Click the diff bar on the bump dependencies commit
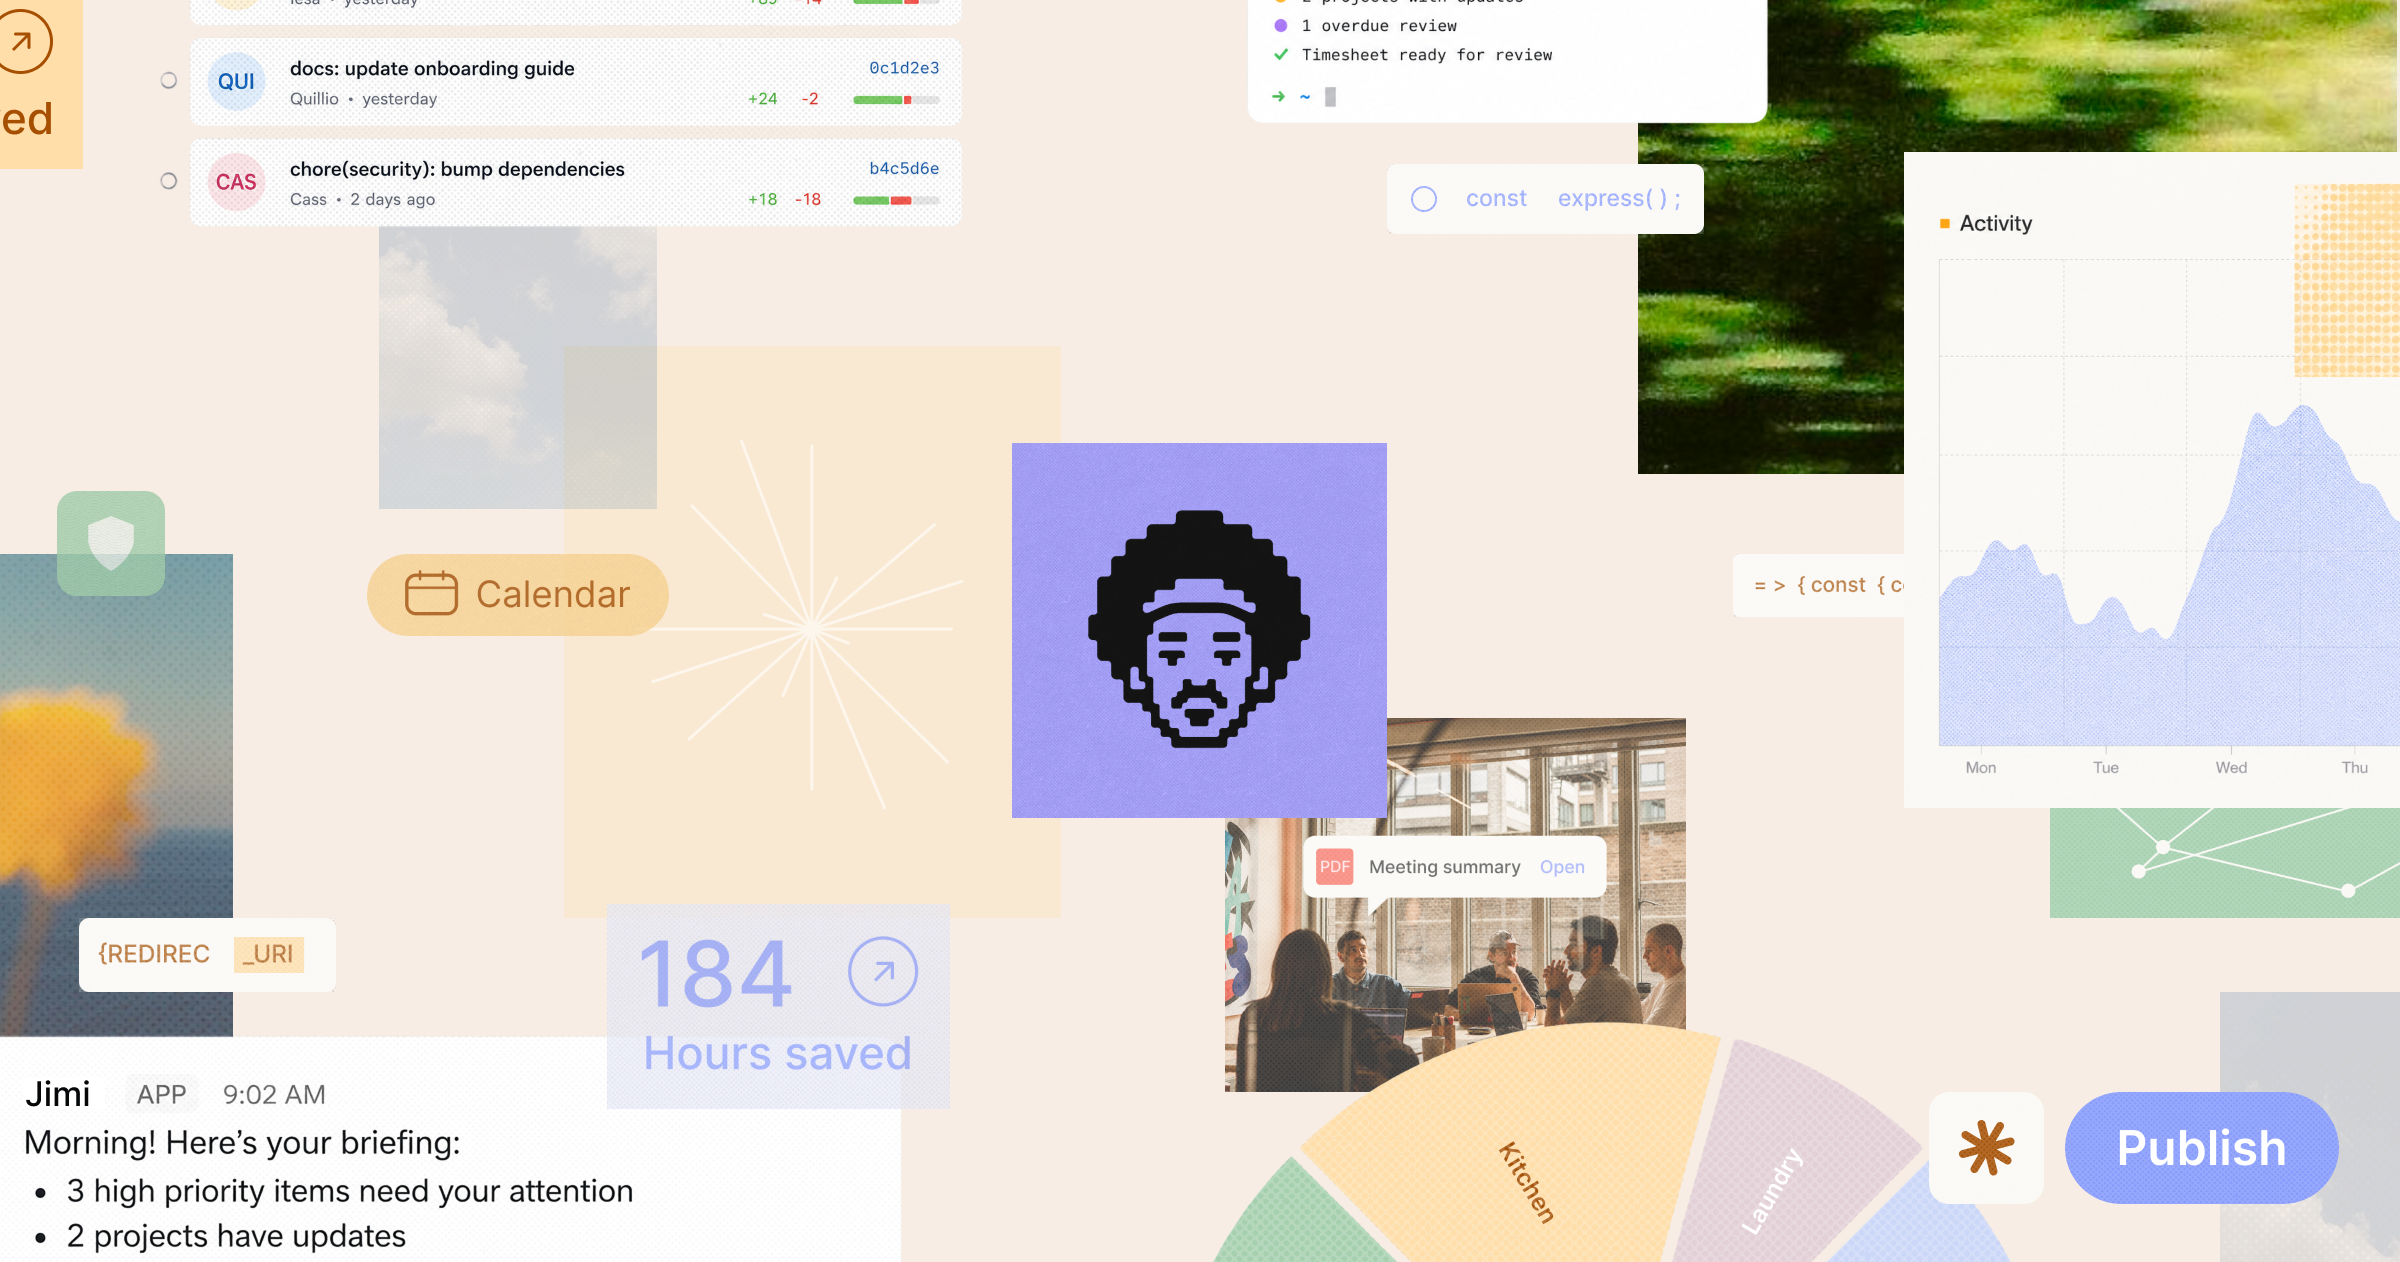The width and height of the screenshot is (2400, 1262). pyautogui.click(x=896, y=200)
